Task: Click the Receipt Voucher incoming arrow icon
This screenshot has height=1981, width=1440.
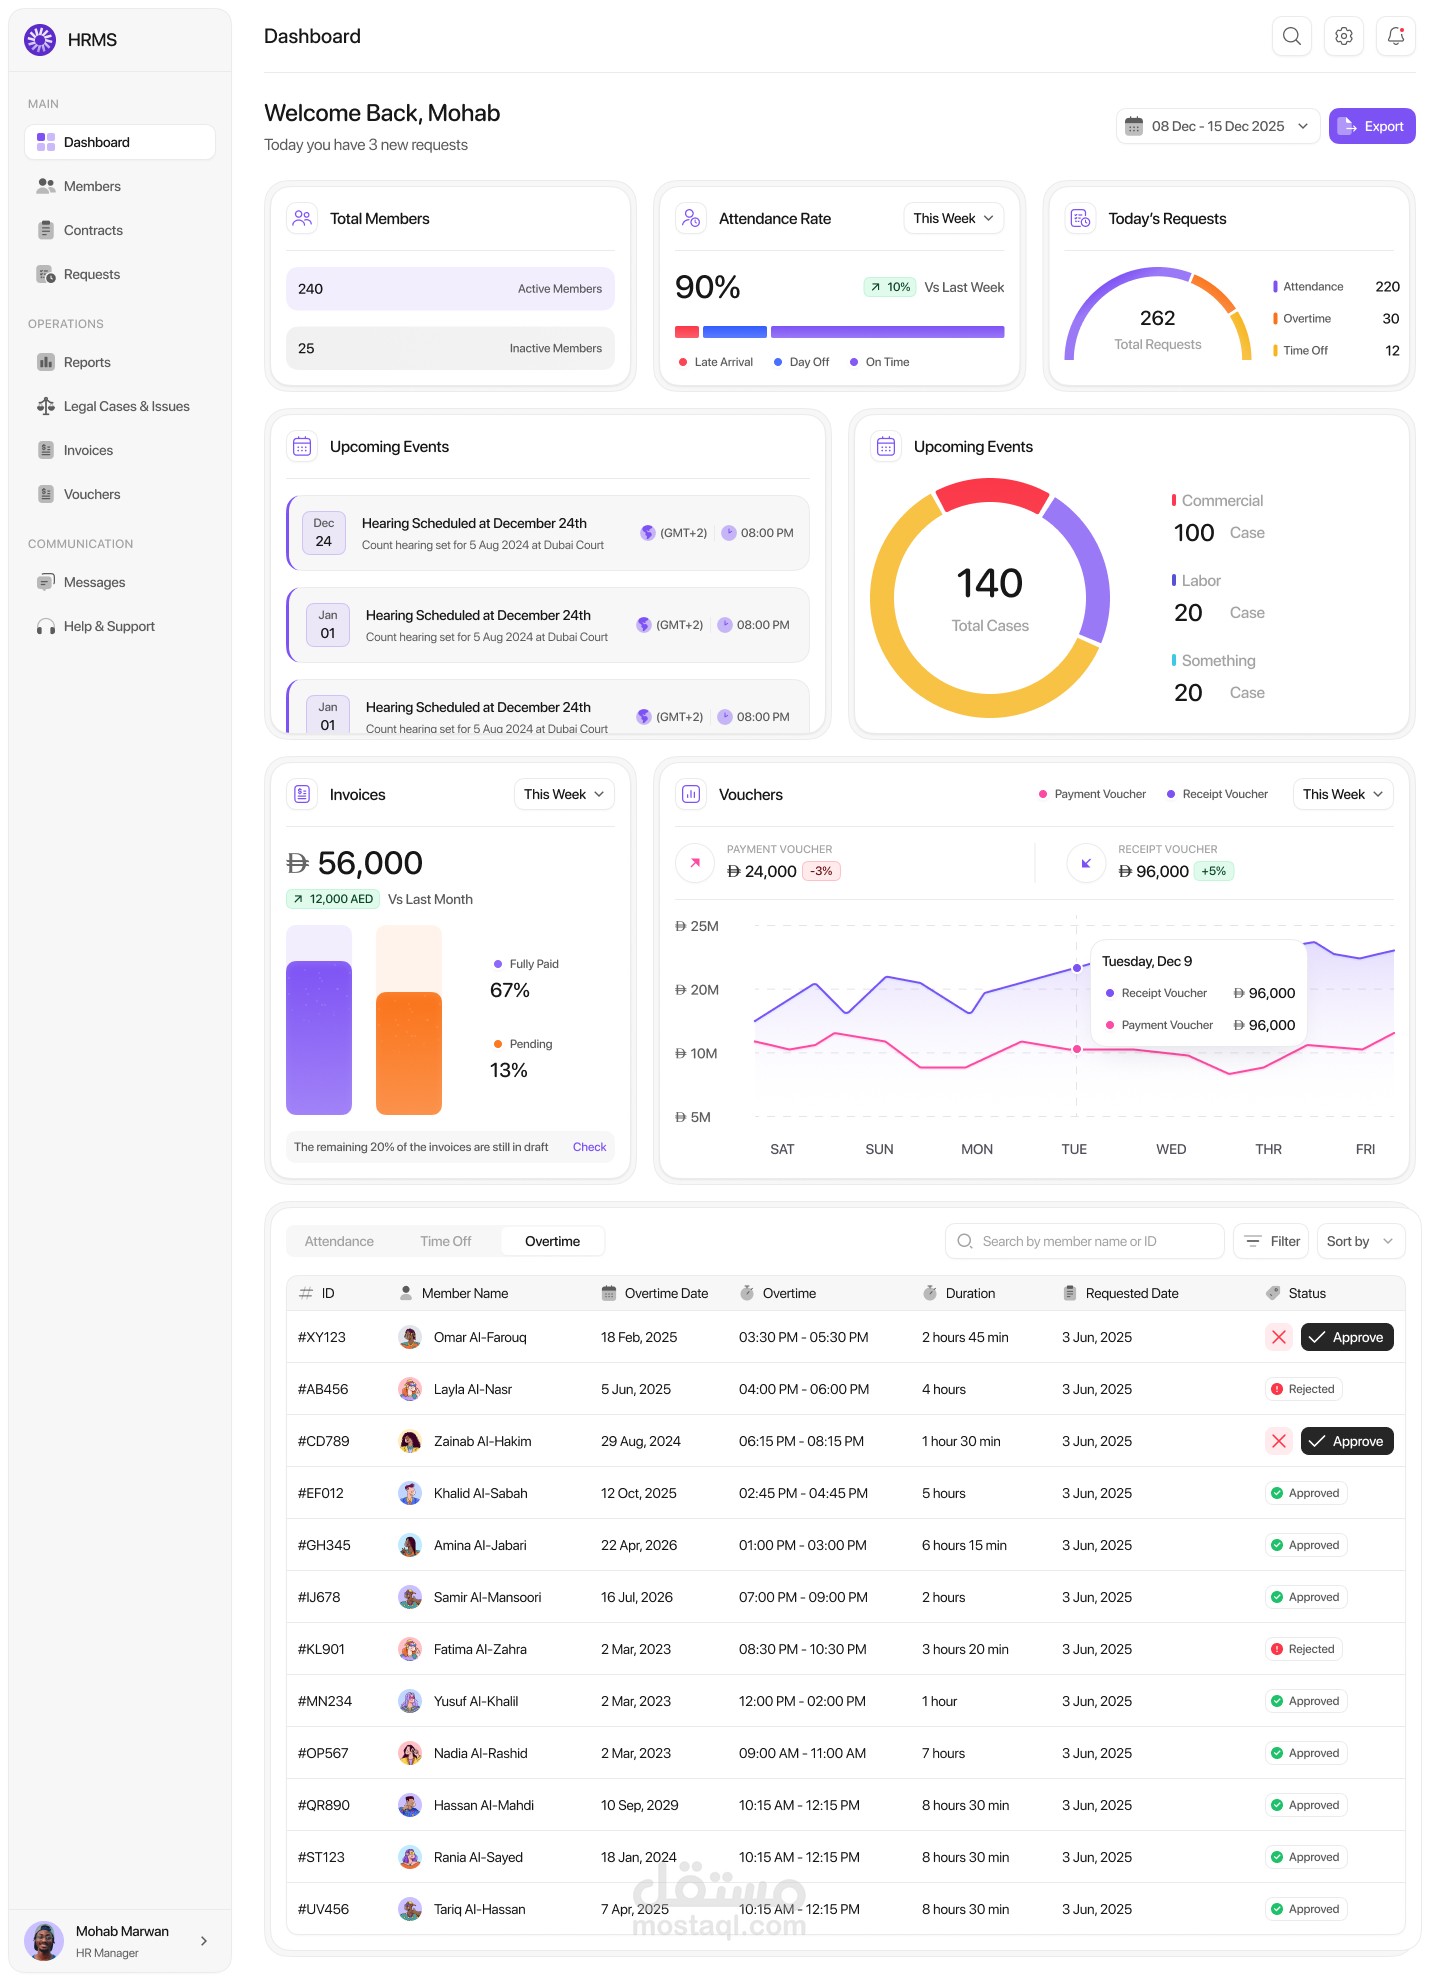Action: (1086, 862)
